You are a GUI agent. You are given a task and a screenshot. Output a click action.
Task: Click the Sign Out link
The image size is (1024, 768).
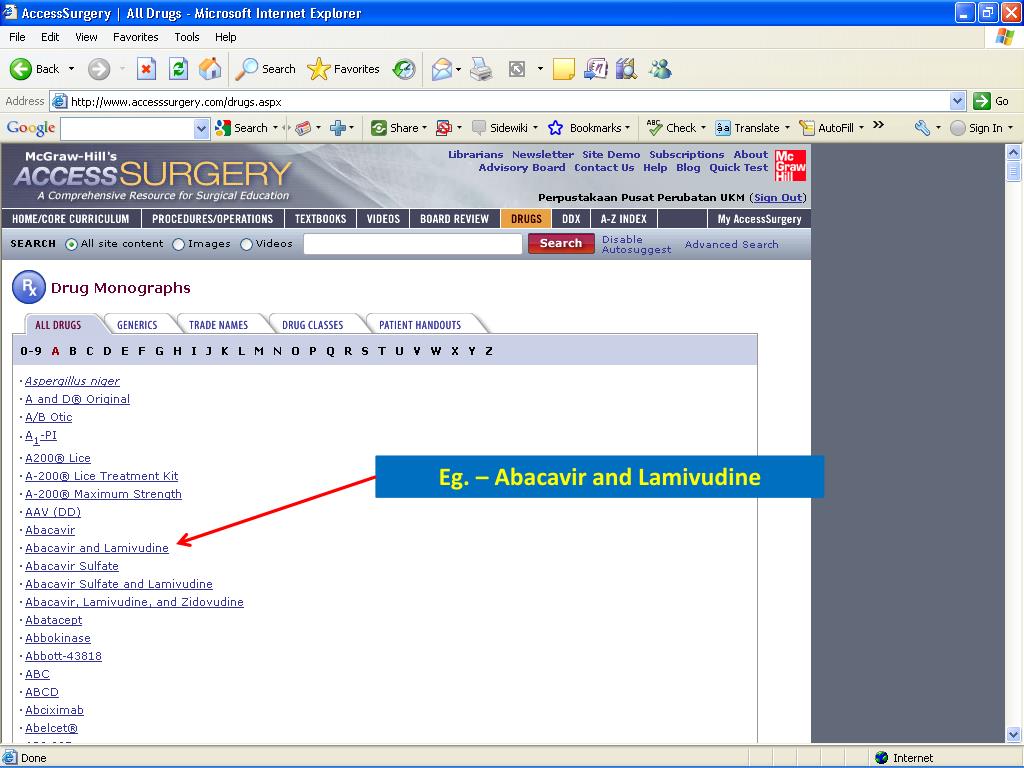tap(778, 197)
